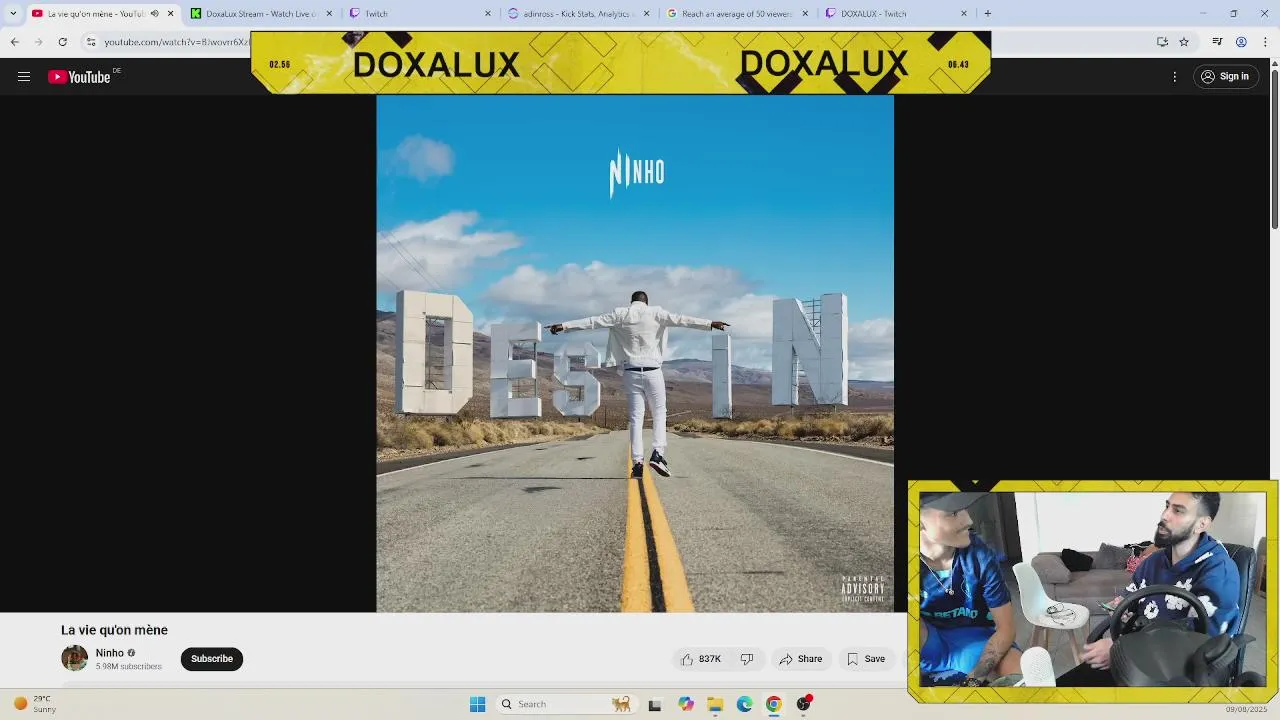
Task: Open Google Chrome from taskbar
Action: 774,704
